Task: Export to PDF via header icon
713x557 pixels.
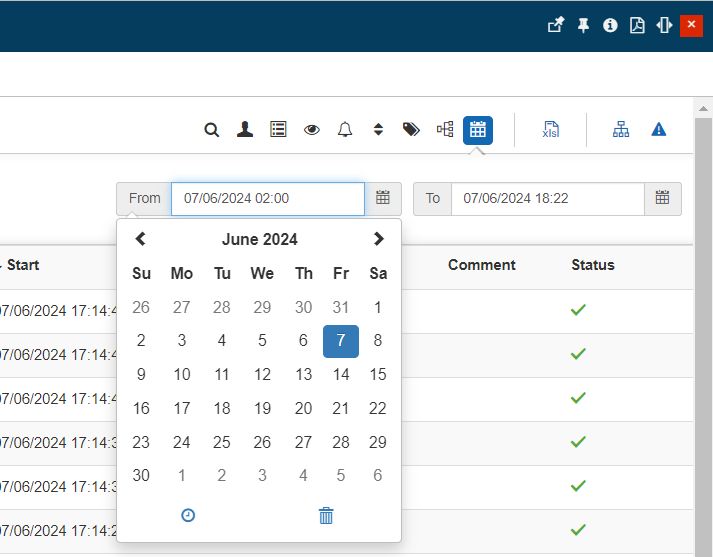Action: click(637, 25)
